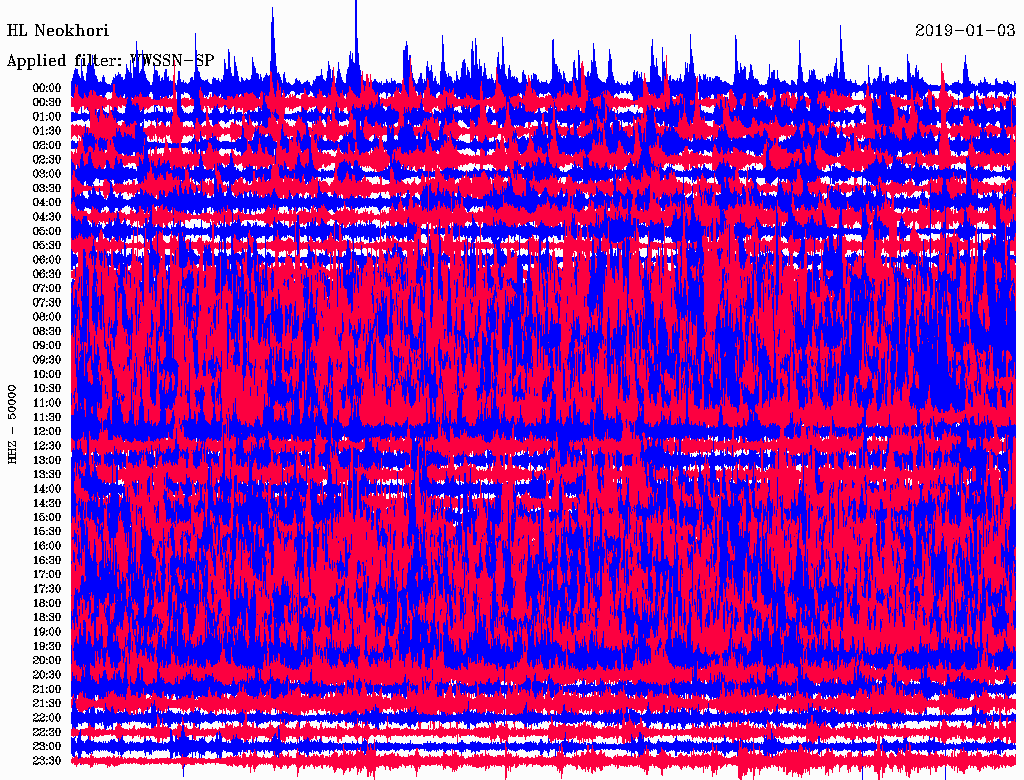Select the 09:30 time label
The image size is (1024, 780).
tap(46, 360)
